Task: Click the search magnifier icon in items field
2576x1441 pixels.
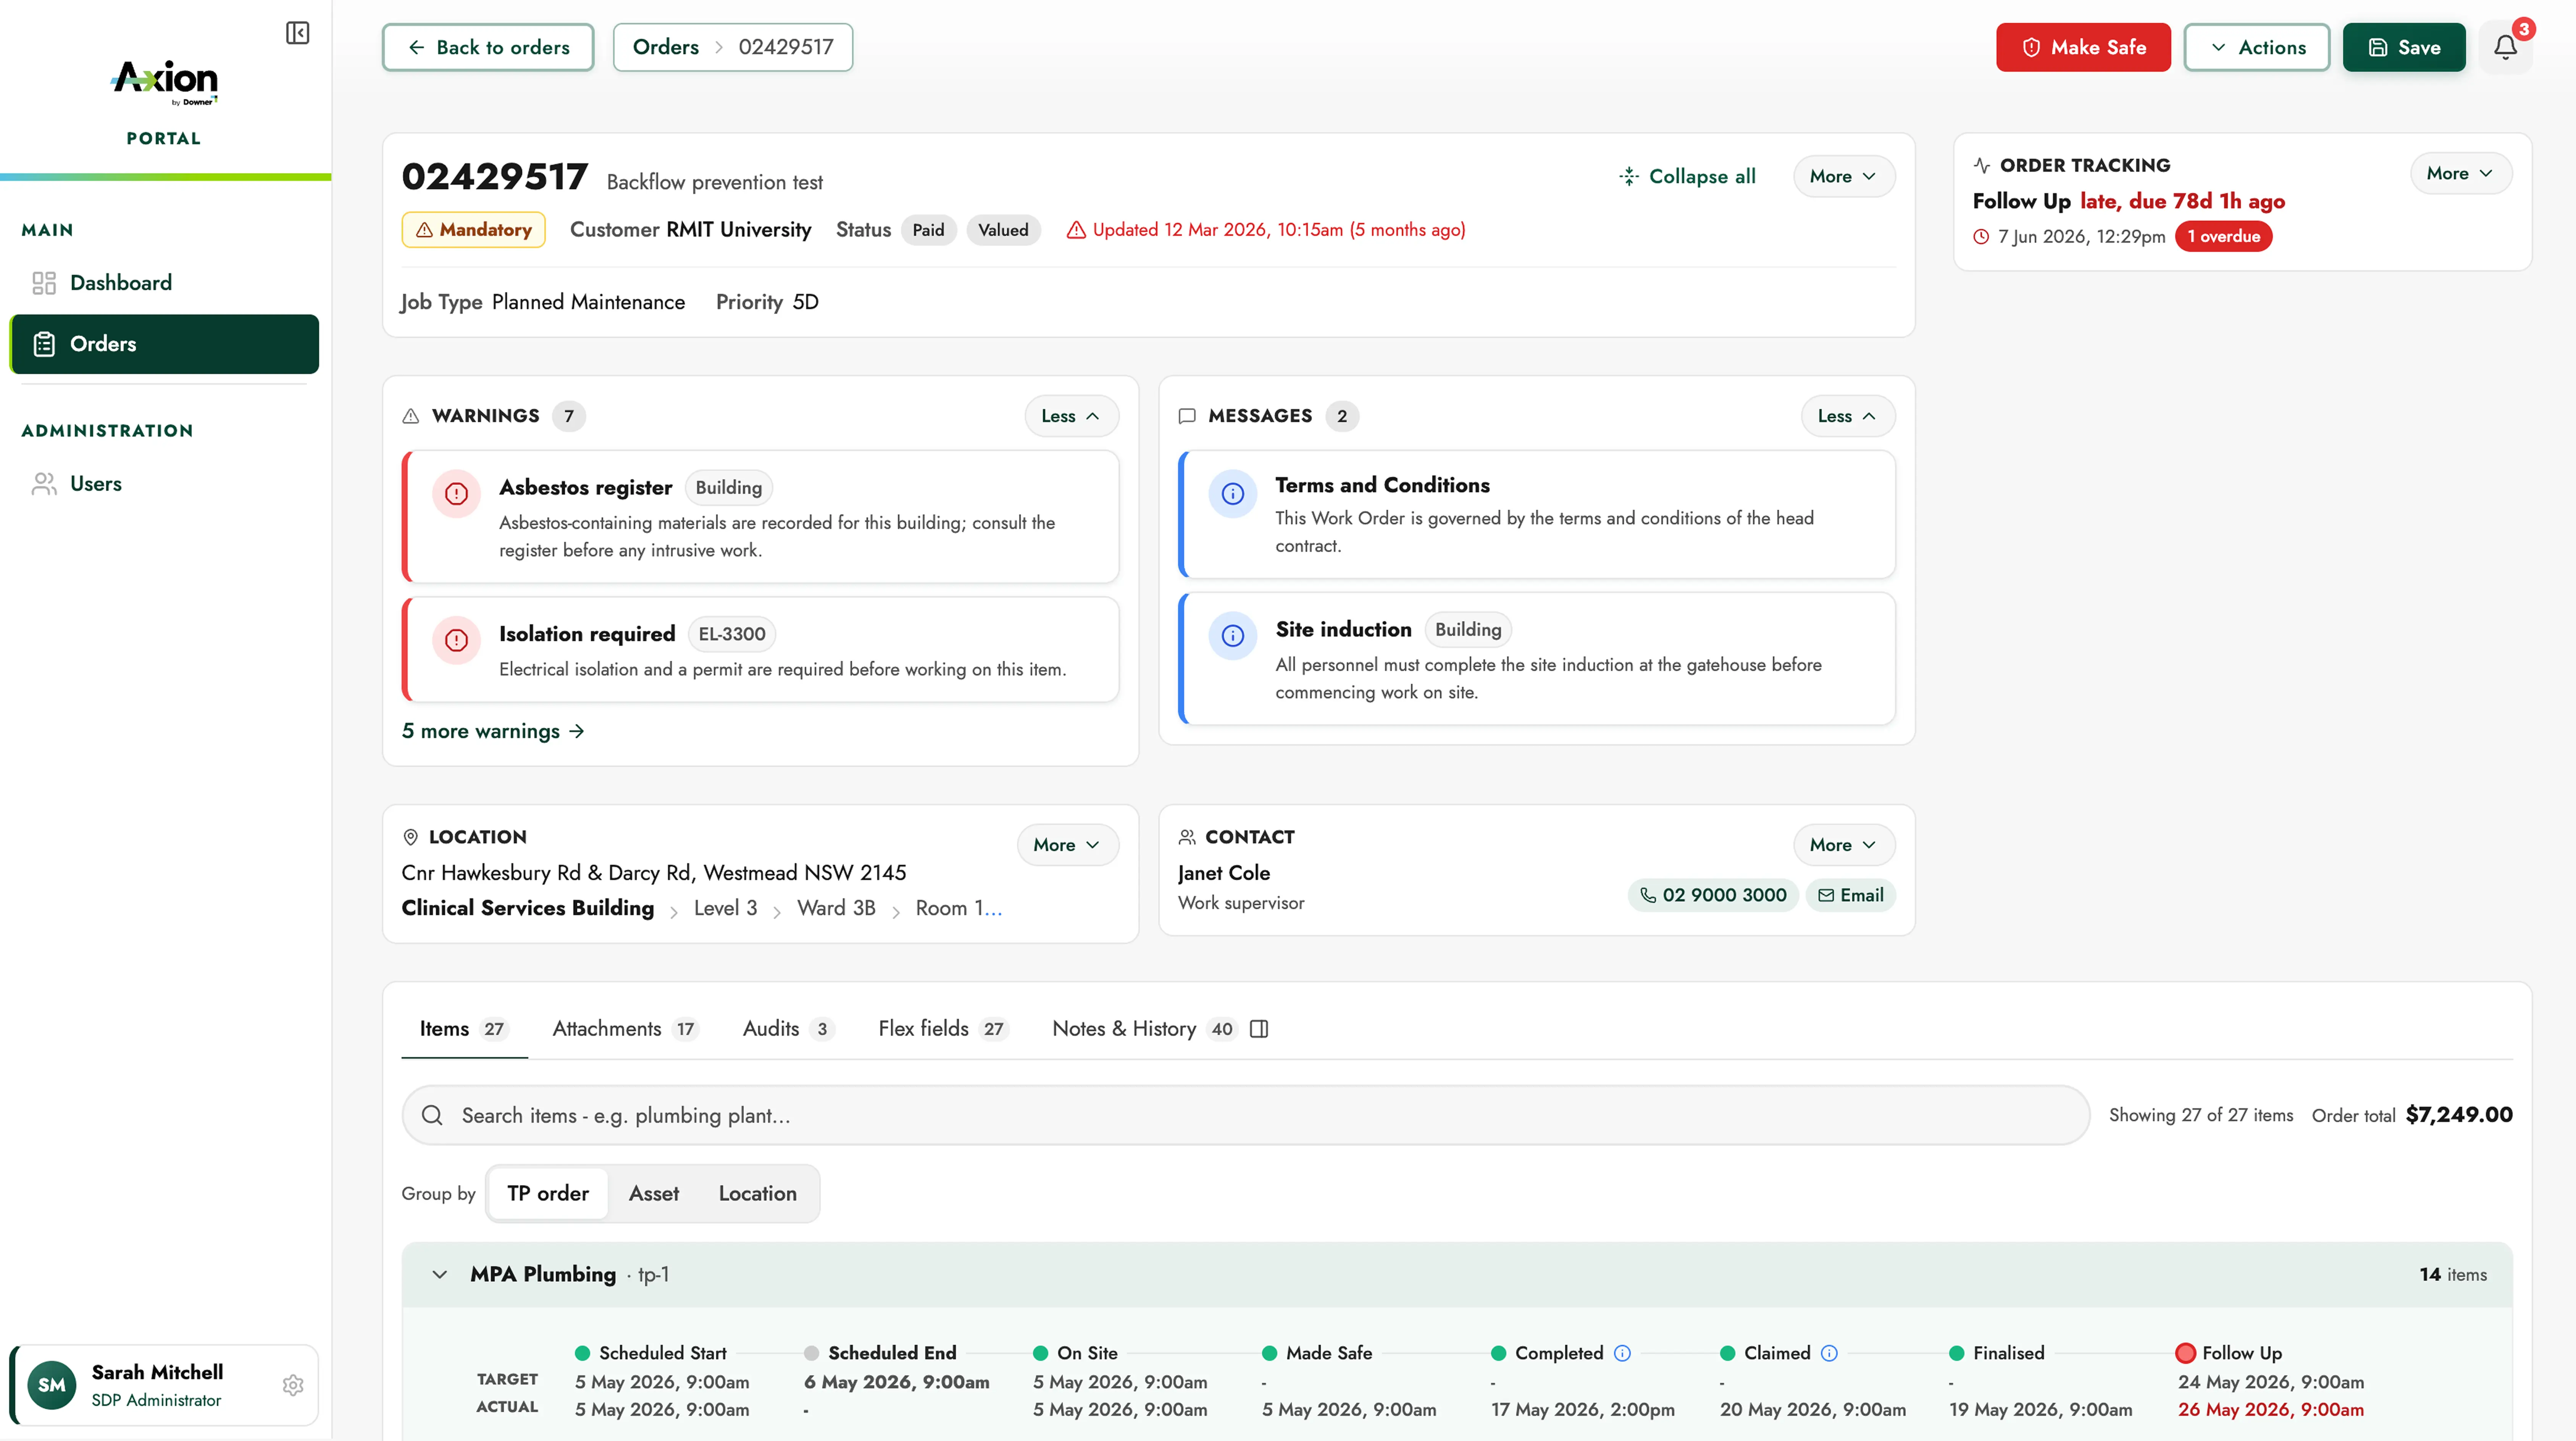Action: pos(432,1115)
